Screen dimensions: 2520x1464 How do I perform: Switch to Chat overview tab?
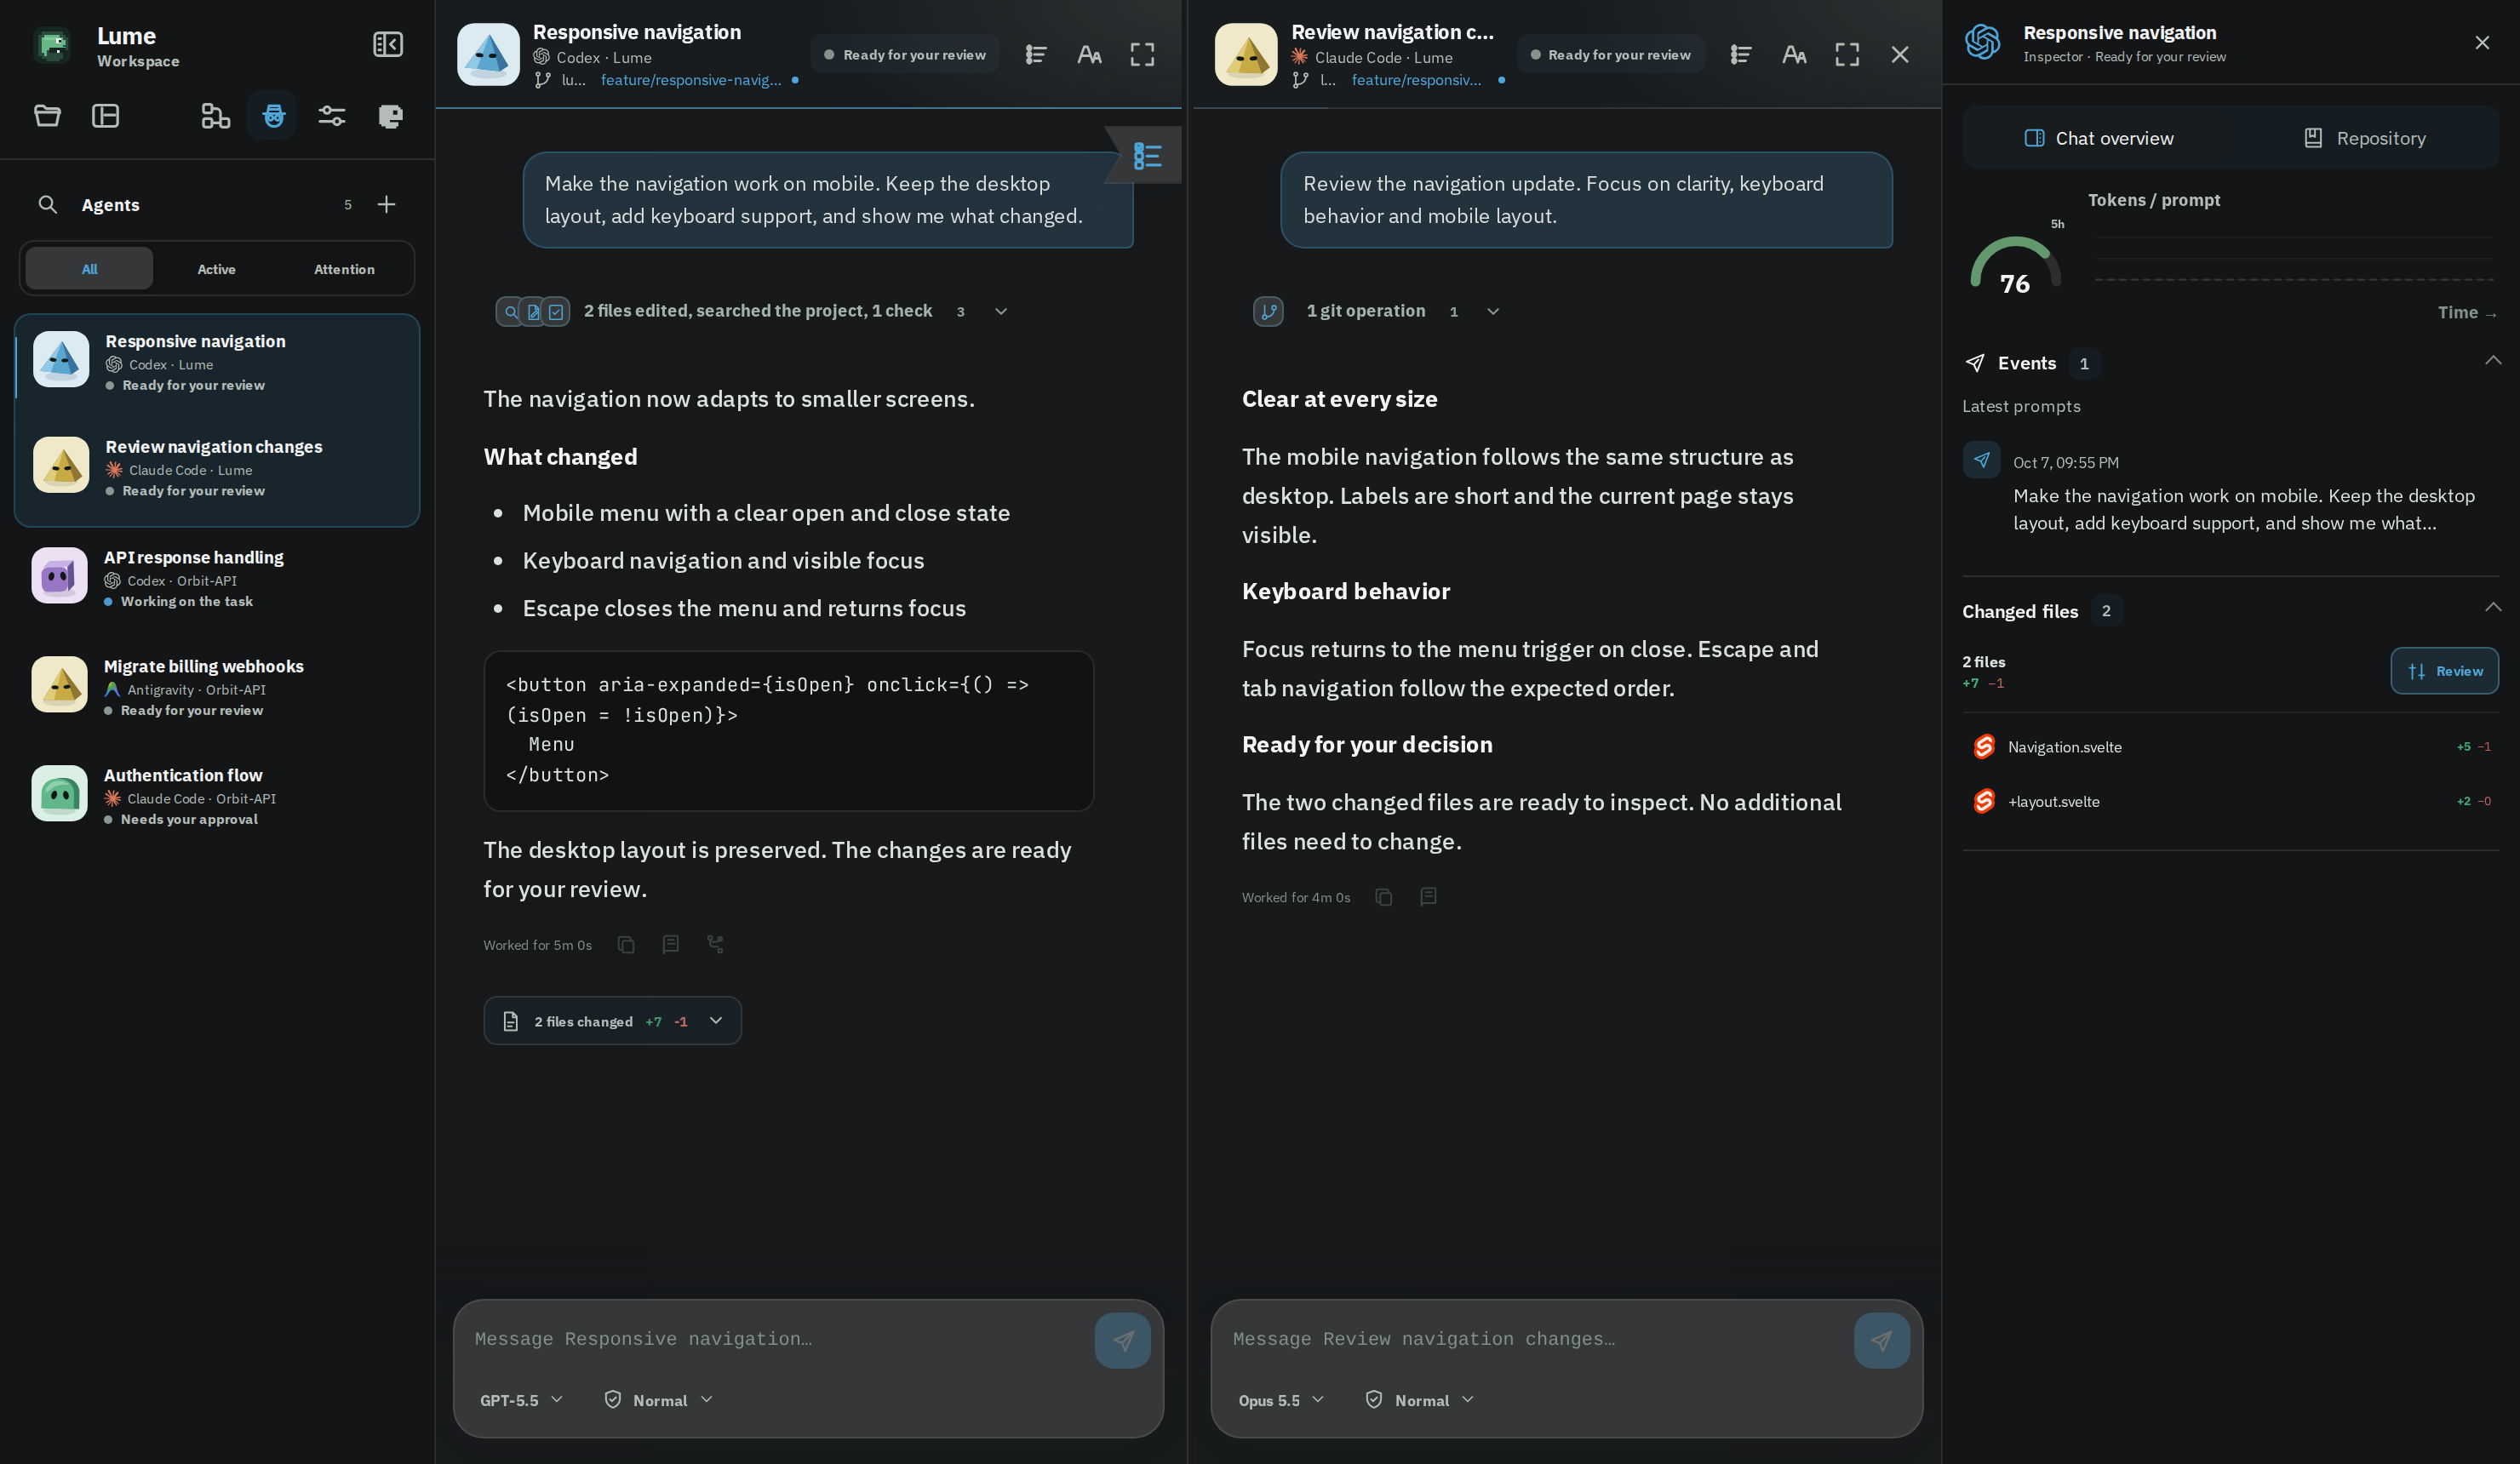[2098, 138]
